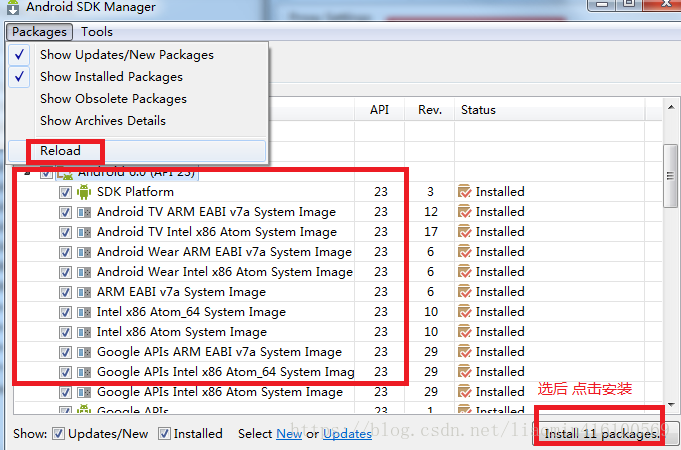Click the system image icon for Android TV Intel x86 Atom
681x450 pixels.
(84, 232)
